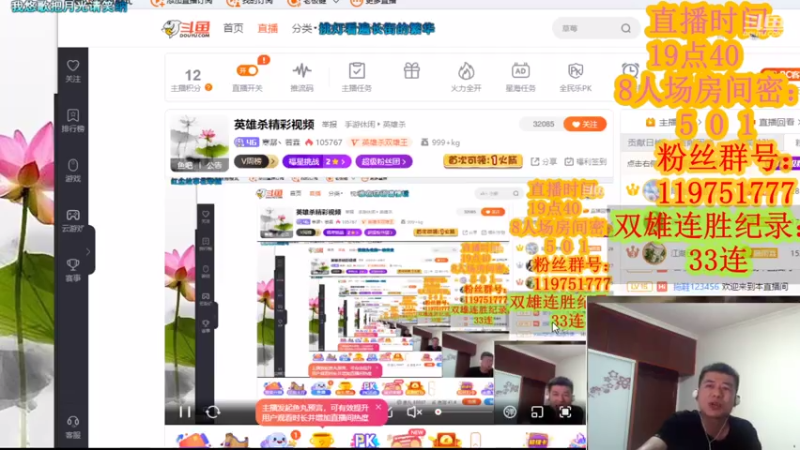Claim the 首次可领 火箭 banner
The width and height of the screenshot is (800, 450).
pyautogui.click(x=483, y=161)
